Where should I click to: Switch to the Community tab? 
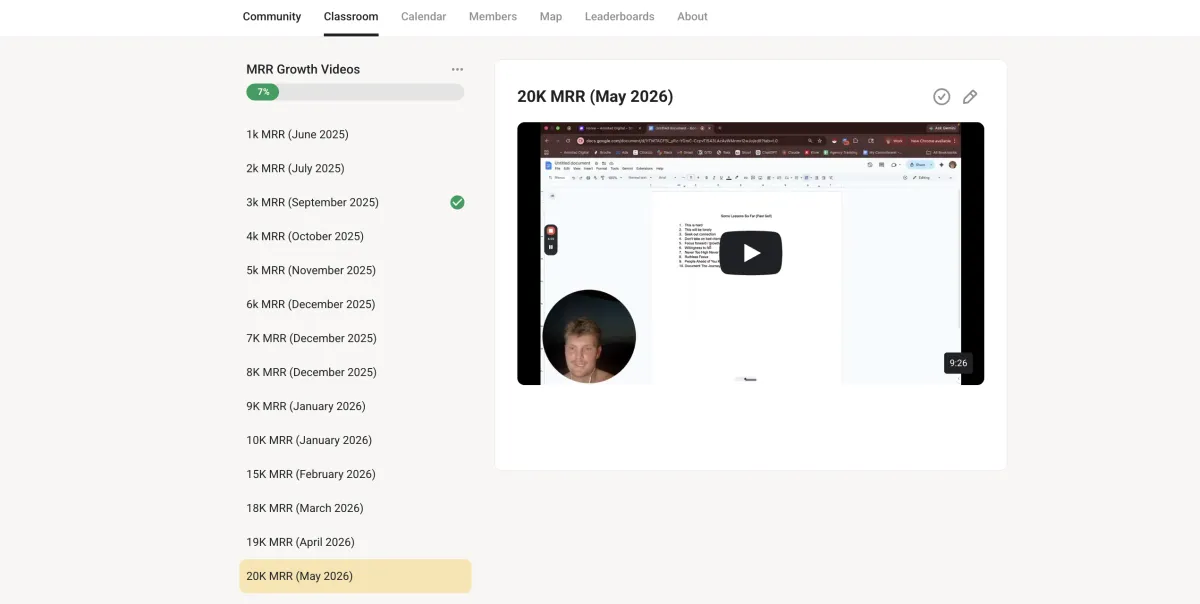[272, 16]
